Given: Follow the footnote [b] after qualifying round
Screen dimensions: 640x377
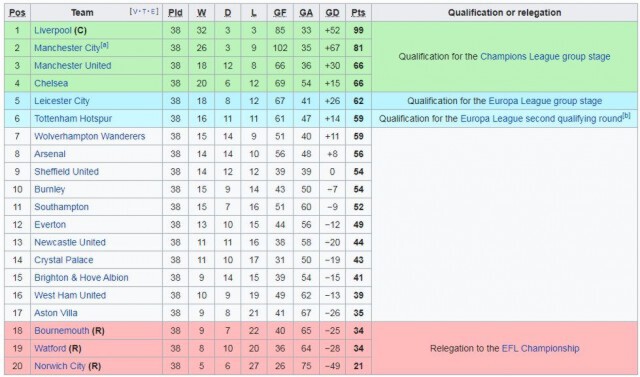Looking at the screenshot, I should [626, 116].
